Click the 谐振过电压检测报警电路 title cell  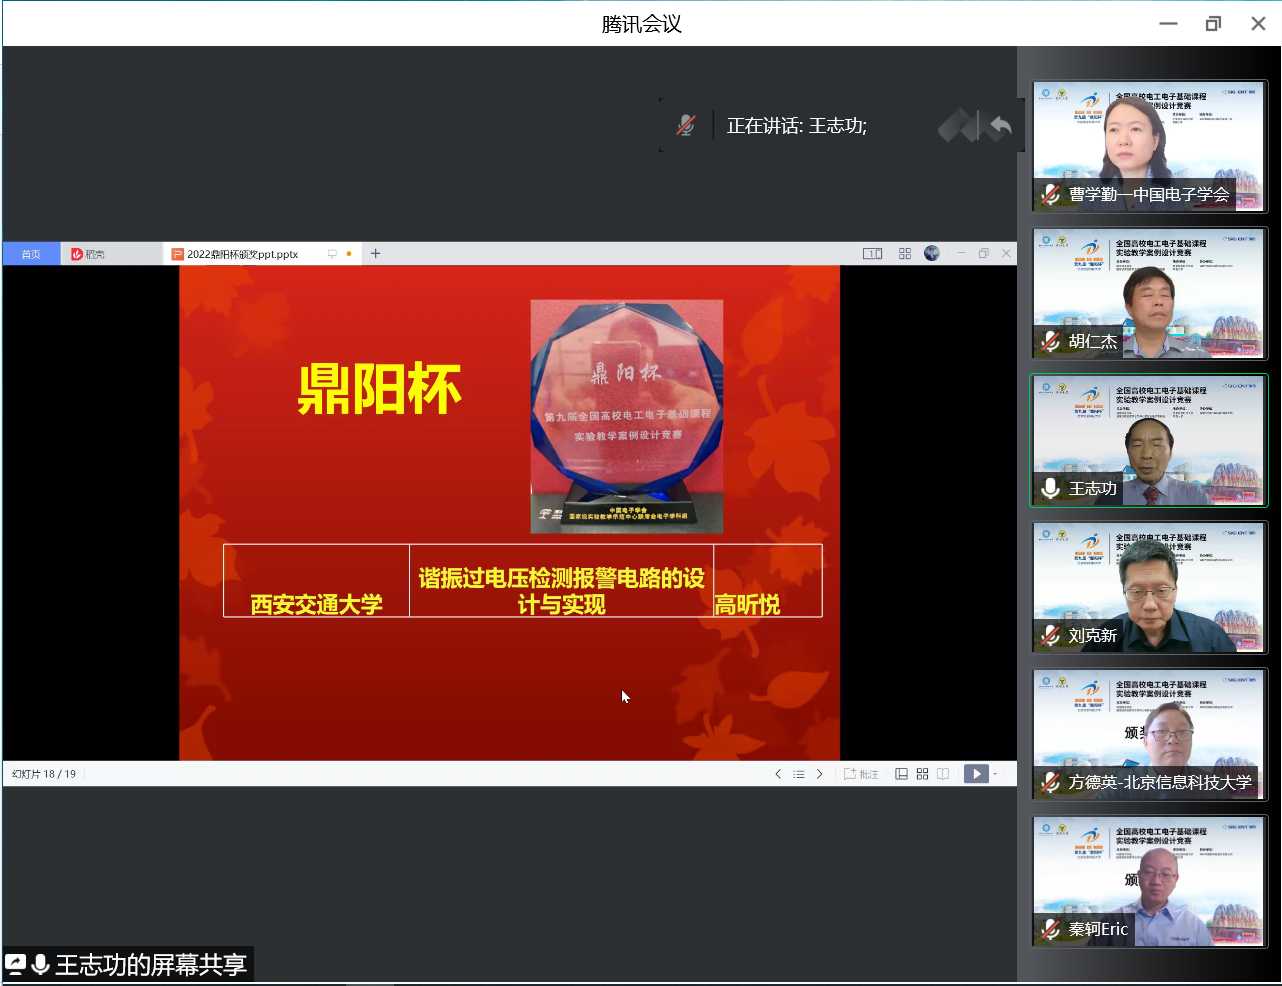pos(562,581)
